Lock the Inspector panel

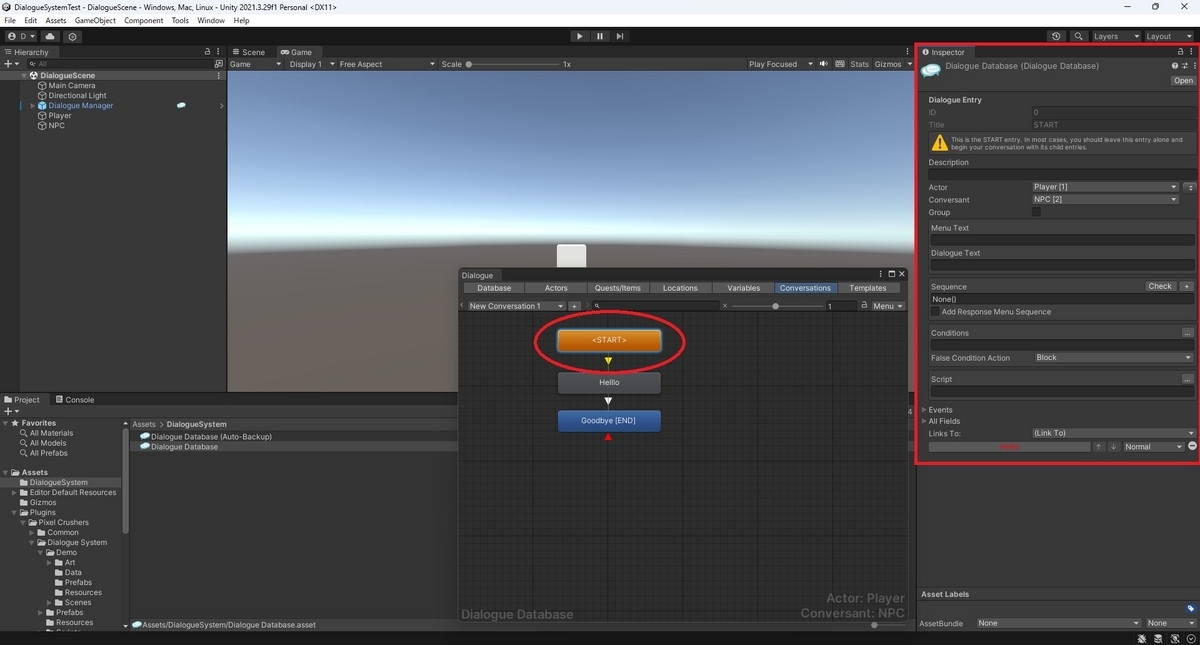1180,52
